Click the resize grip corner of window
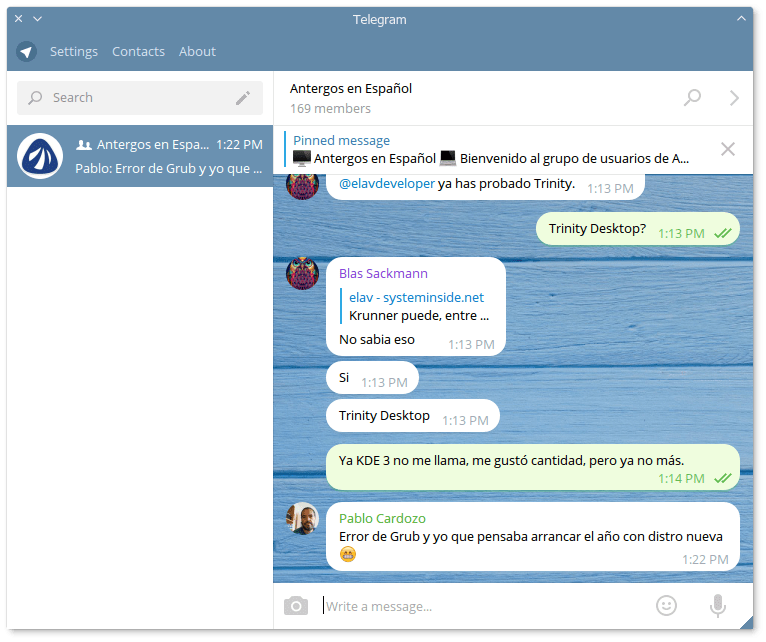The image size is (766, 642). click(746, 622)
